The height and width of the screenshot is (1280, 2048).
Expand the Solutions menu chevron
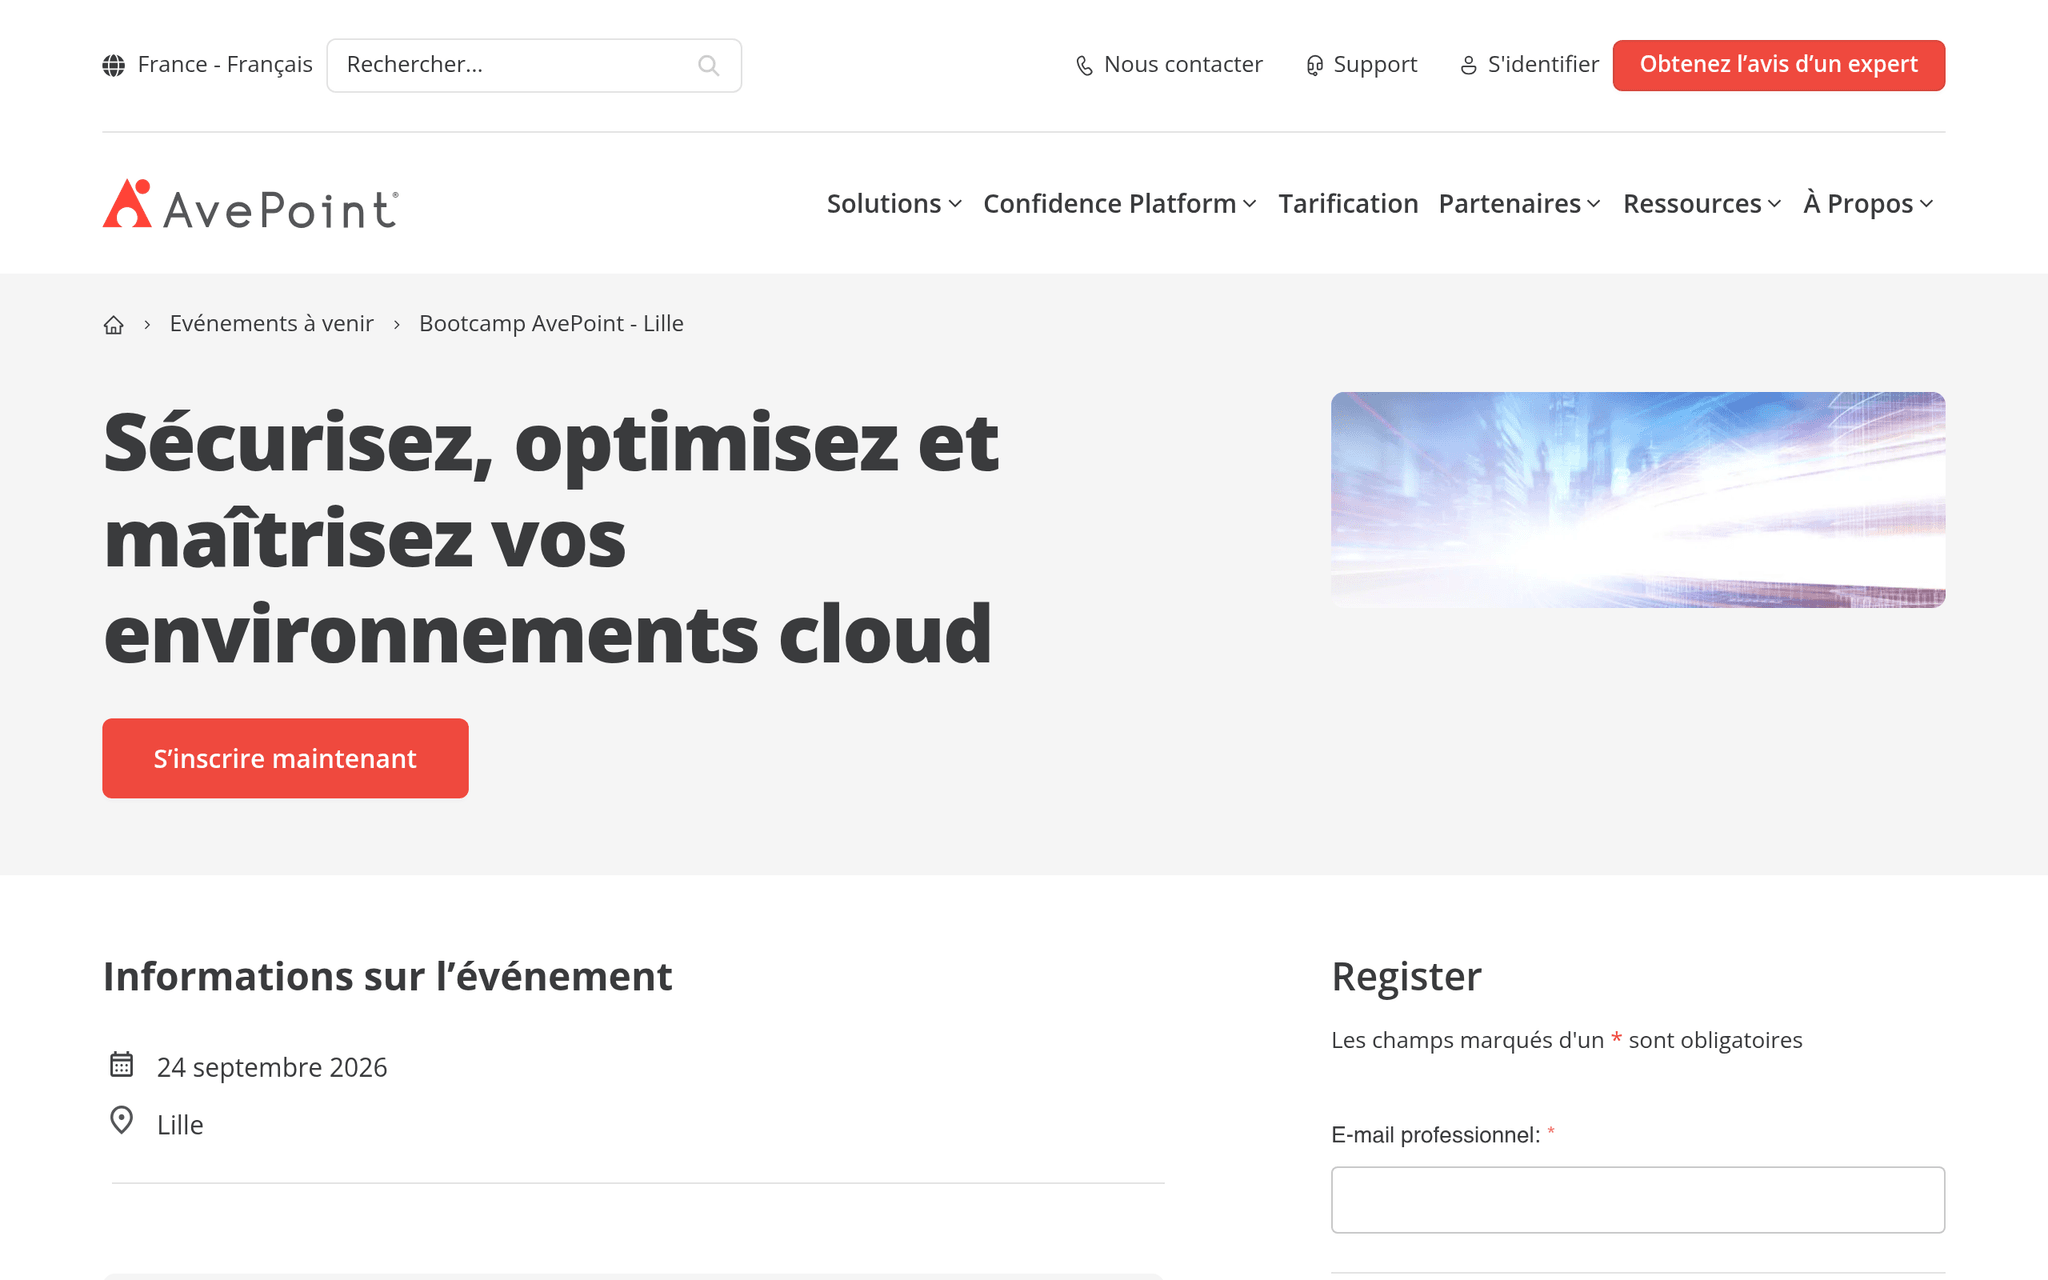(955, 204)
